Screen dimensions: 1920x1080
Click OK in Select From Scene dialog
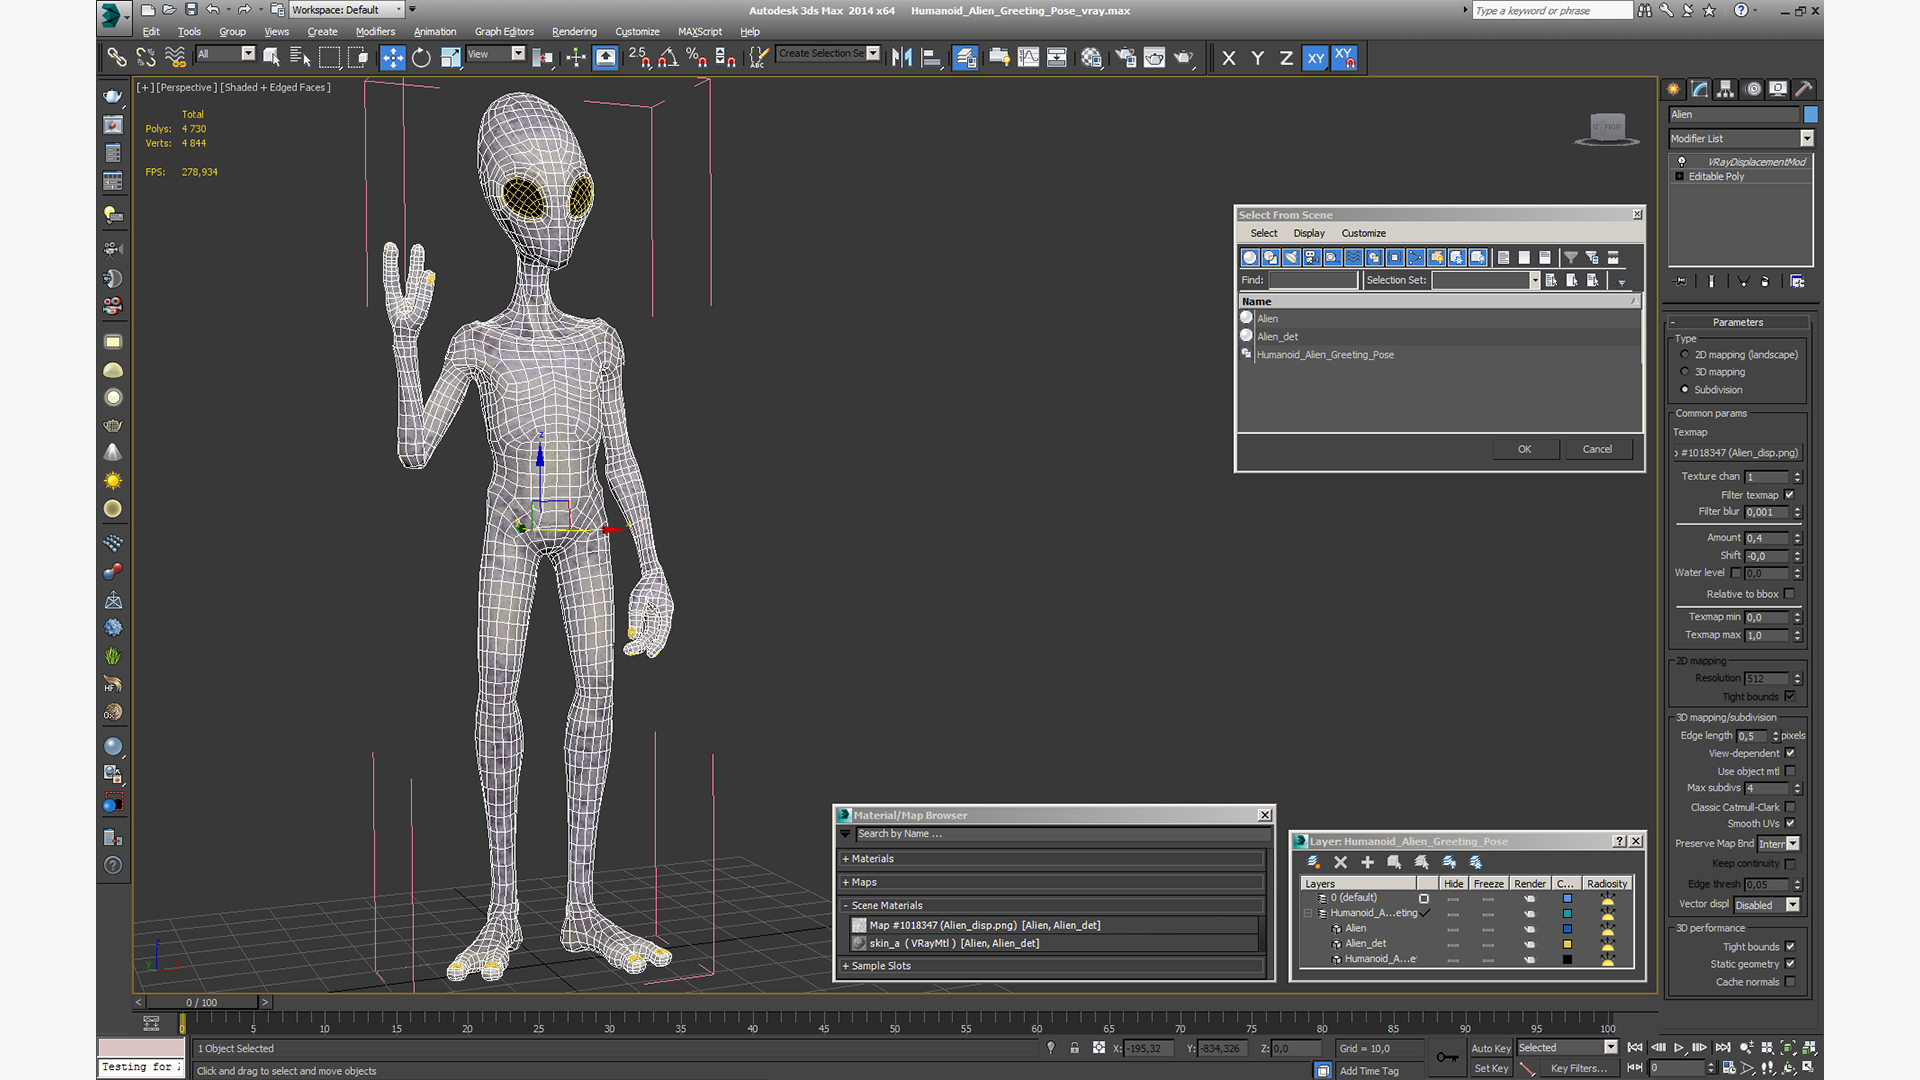pyautogui.click(x=1524, y=449)
